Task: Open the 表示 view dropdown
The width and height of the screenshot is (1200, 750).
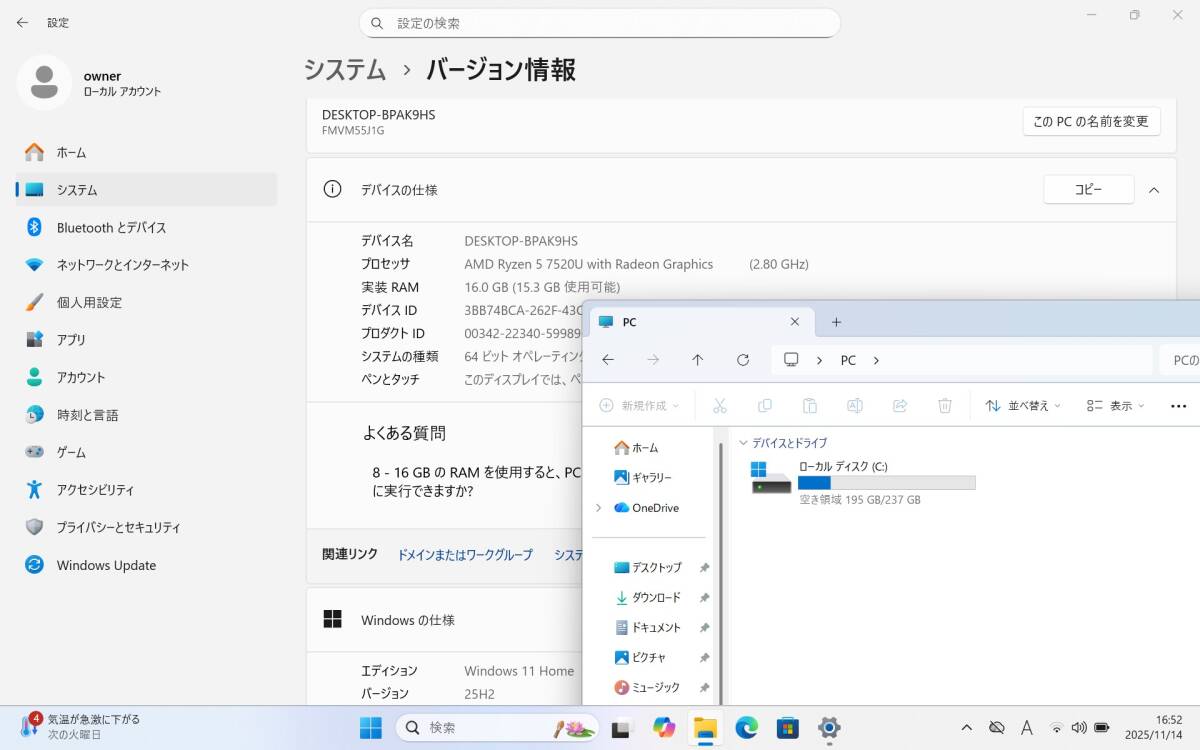Action: 1115,406
